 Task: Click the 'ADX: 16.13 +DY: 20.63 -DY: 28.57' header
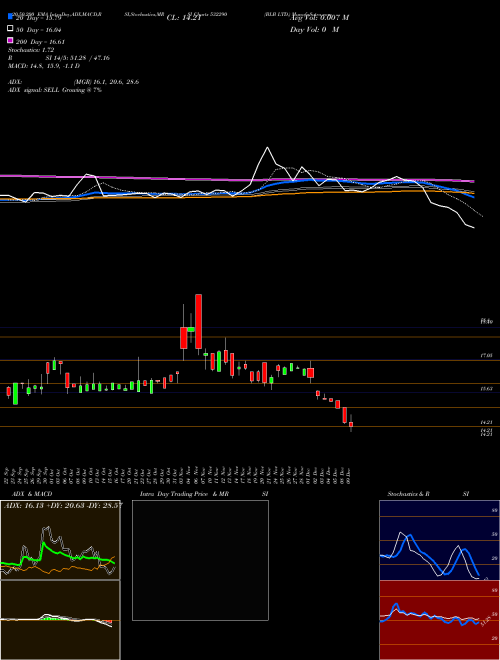click(x=63, y=505)
